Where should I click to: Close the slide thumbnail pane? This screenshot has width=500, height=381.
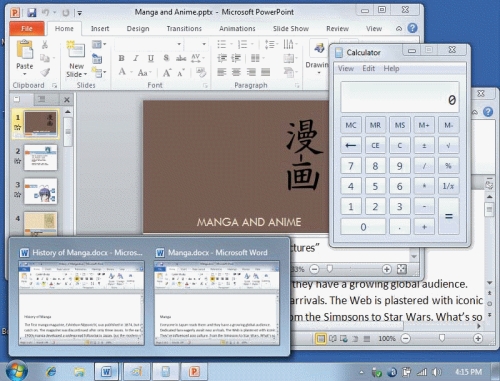pyautogui.click(x=67, y=99)
